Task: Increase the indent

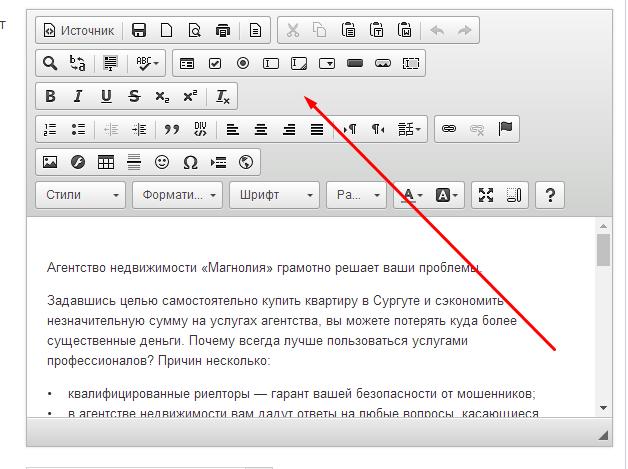Action: tap(139, 129)
